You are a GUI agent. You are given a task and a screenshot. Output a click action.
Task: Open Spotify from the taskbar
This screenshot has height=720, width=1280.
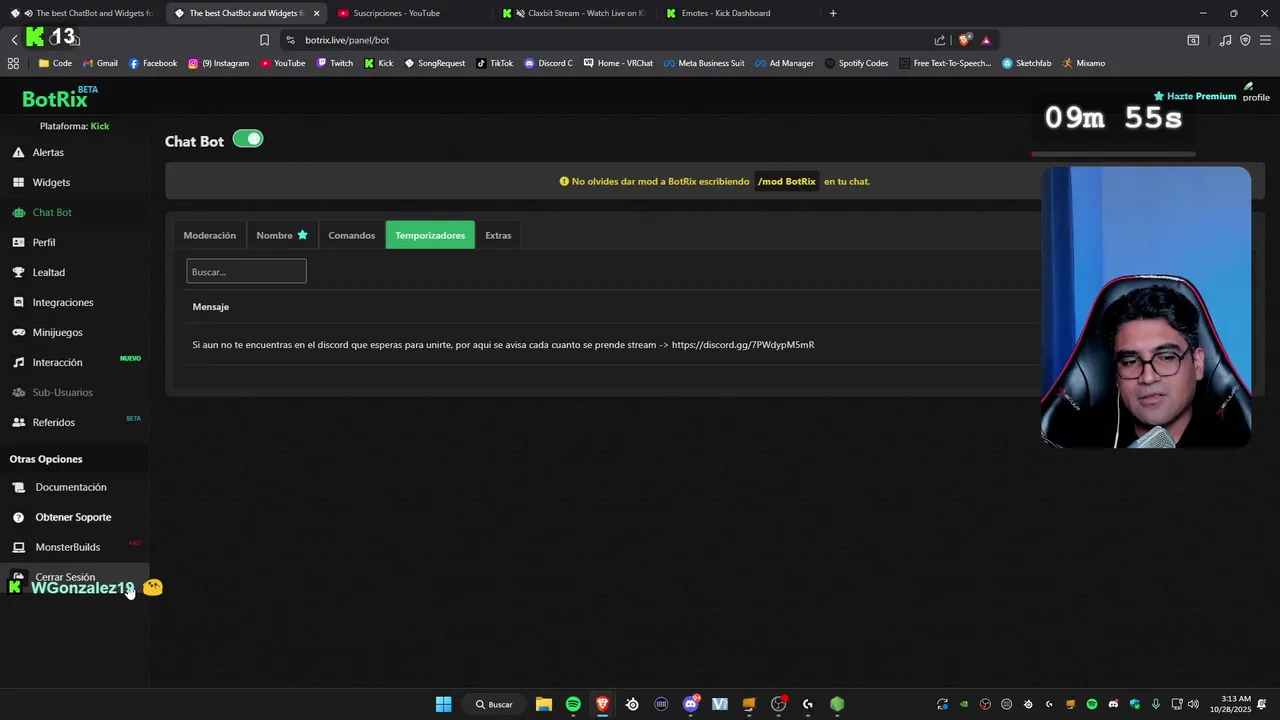(573, 704)
